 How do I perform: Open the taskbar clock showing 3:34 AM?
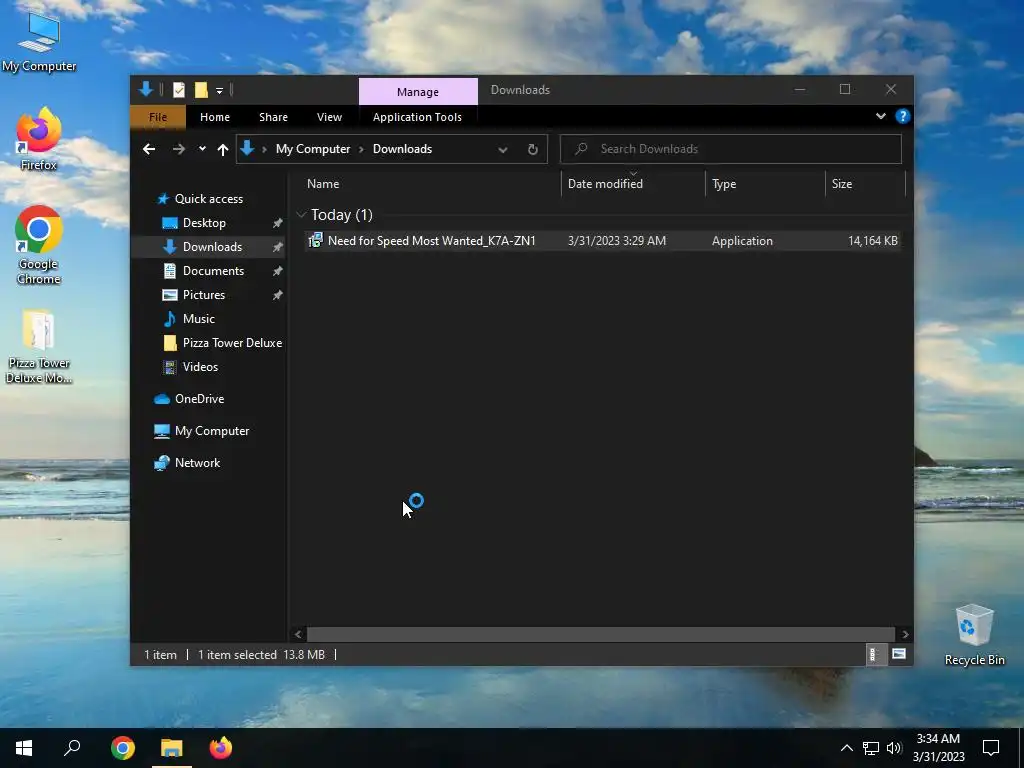click(938, 748)
